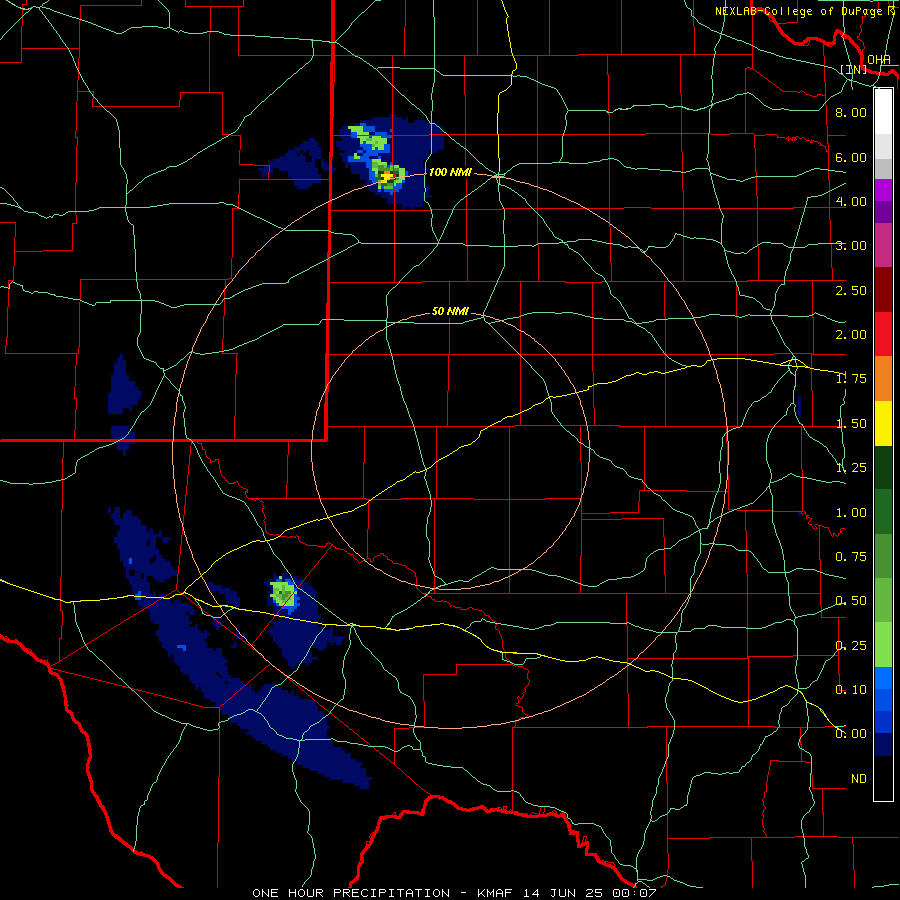Click the bright red 2.00 legend swatch
Viewport: 900px width, 900px height.
pyautogui.click(x=883, y=334)
